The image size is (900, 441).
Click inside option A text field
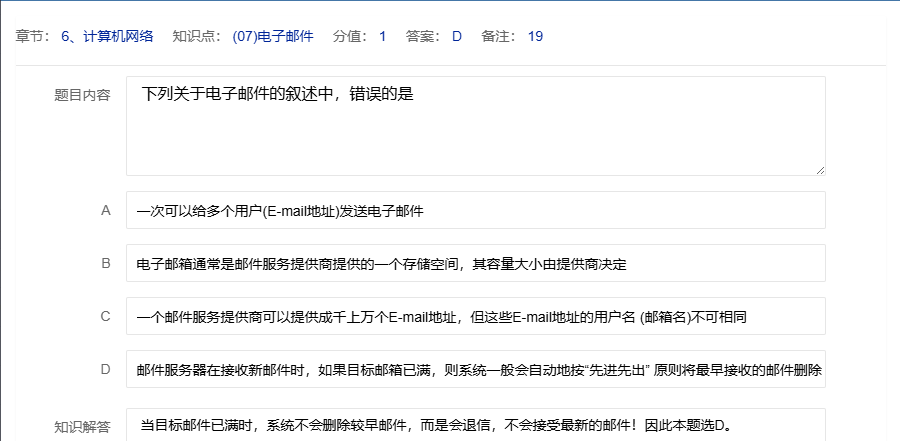point(475,211)
